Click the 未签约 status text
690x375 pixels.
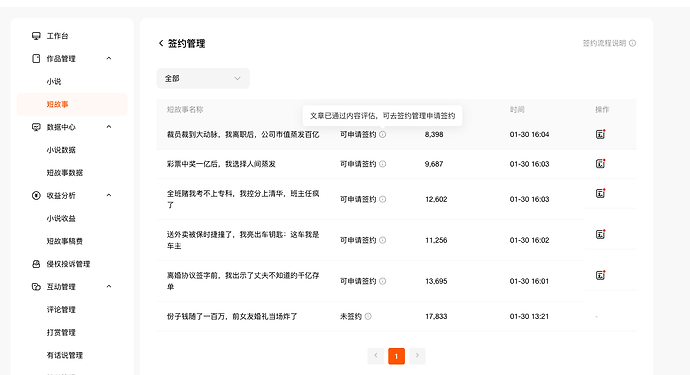pyautogui.click(x=351, y=316)
